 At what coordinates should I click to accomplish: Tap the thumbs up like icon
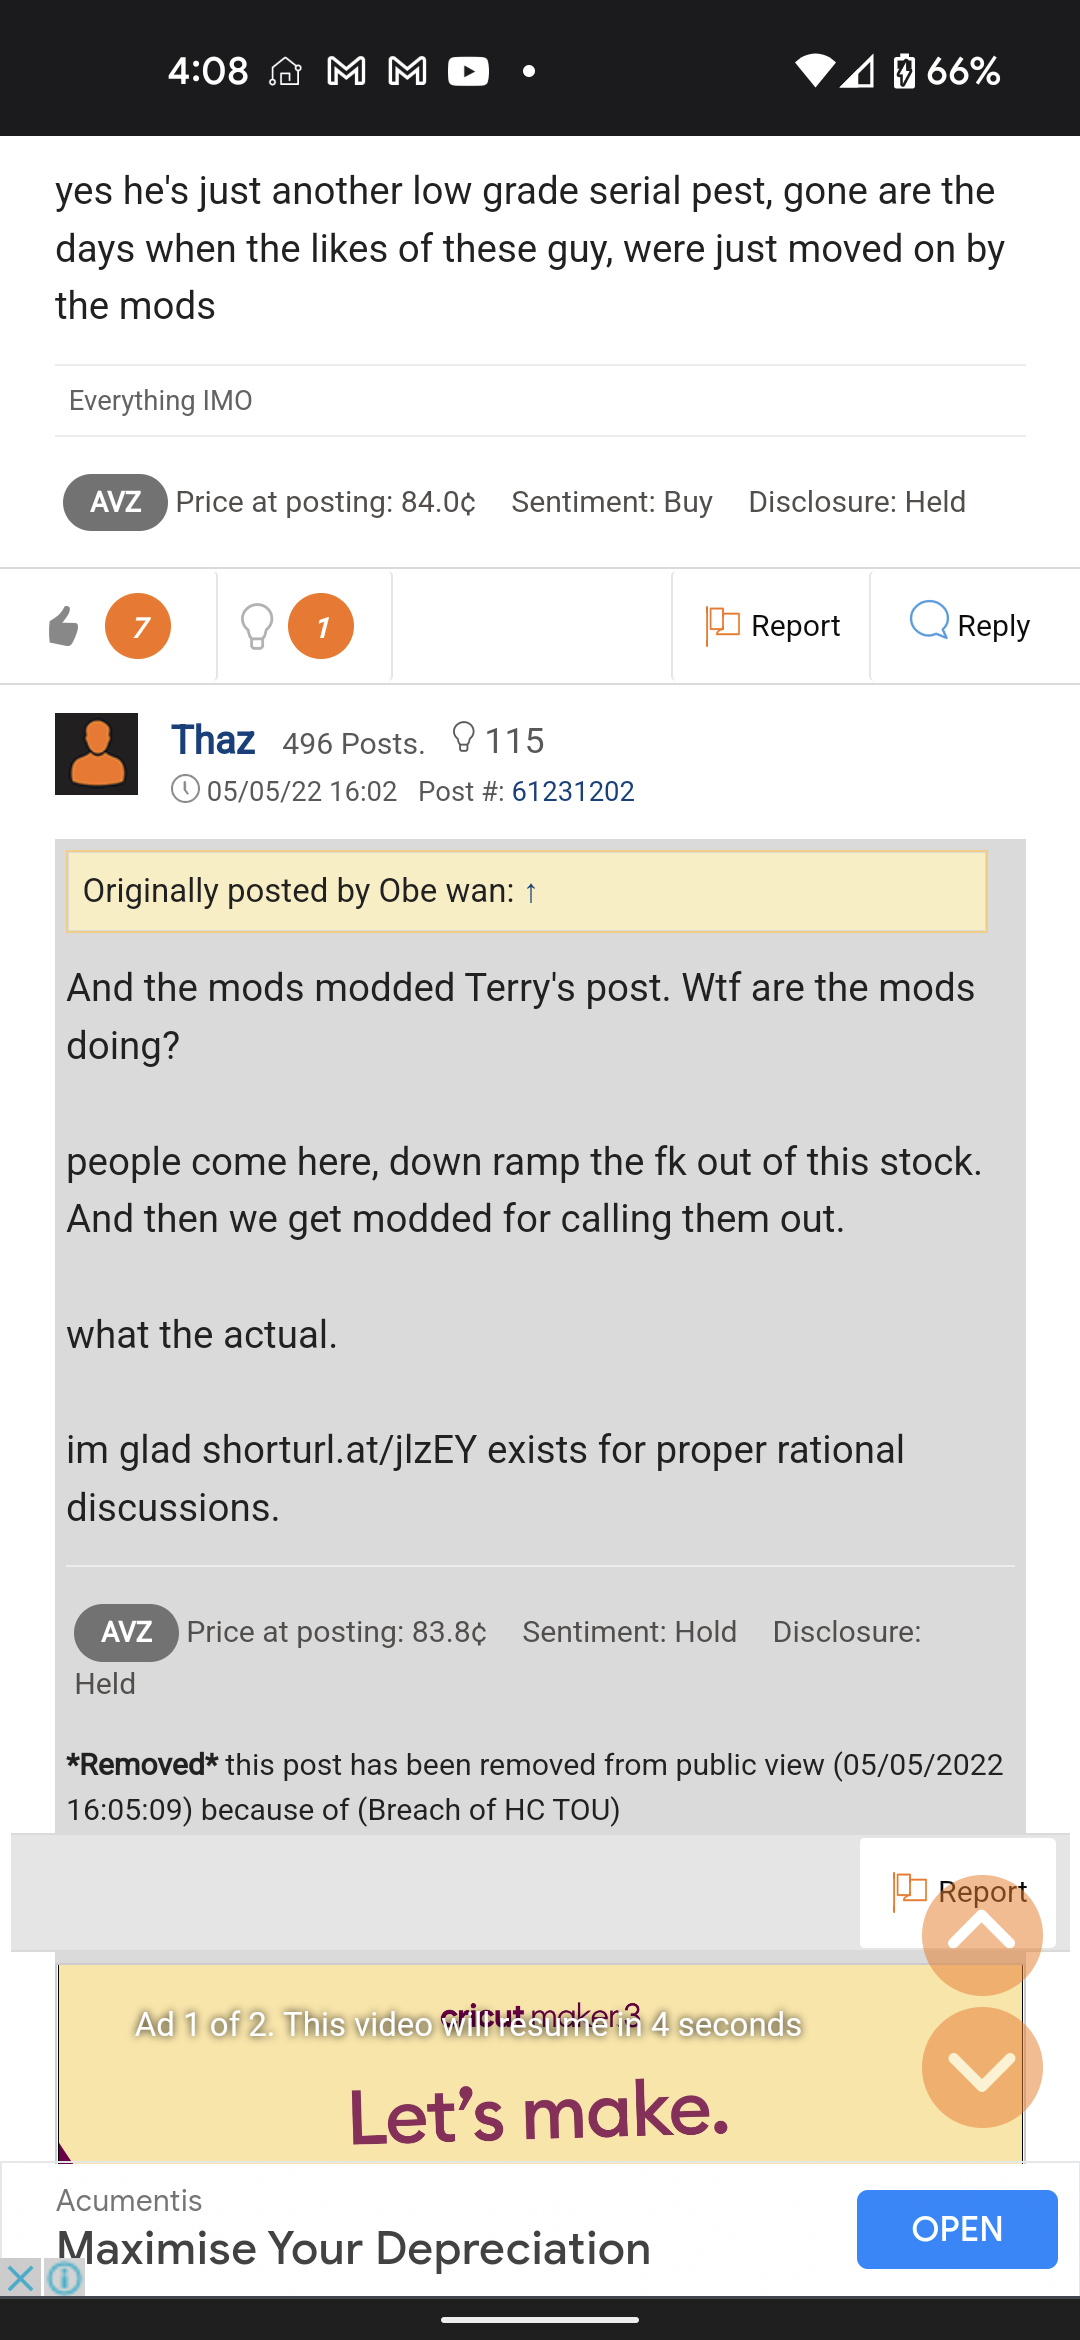tap(64, 627)
